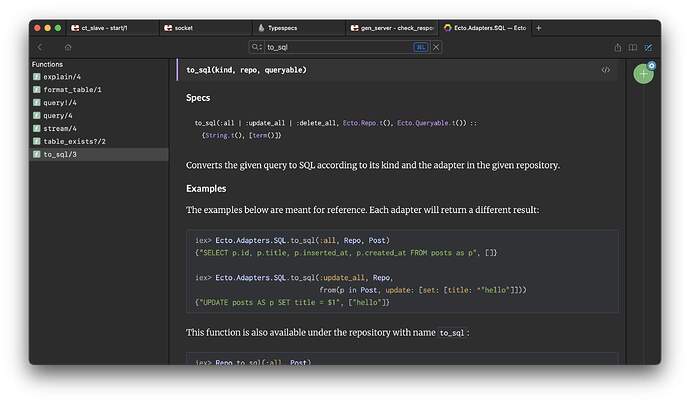The width and height of the screenshot is (690, 403).
Task: Switch to the socket tab
Action: tap(205, 28)
